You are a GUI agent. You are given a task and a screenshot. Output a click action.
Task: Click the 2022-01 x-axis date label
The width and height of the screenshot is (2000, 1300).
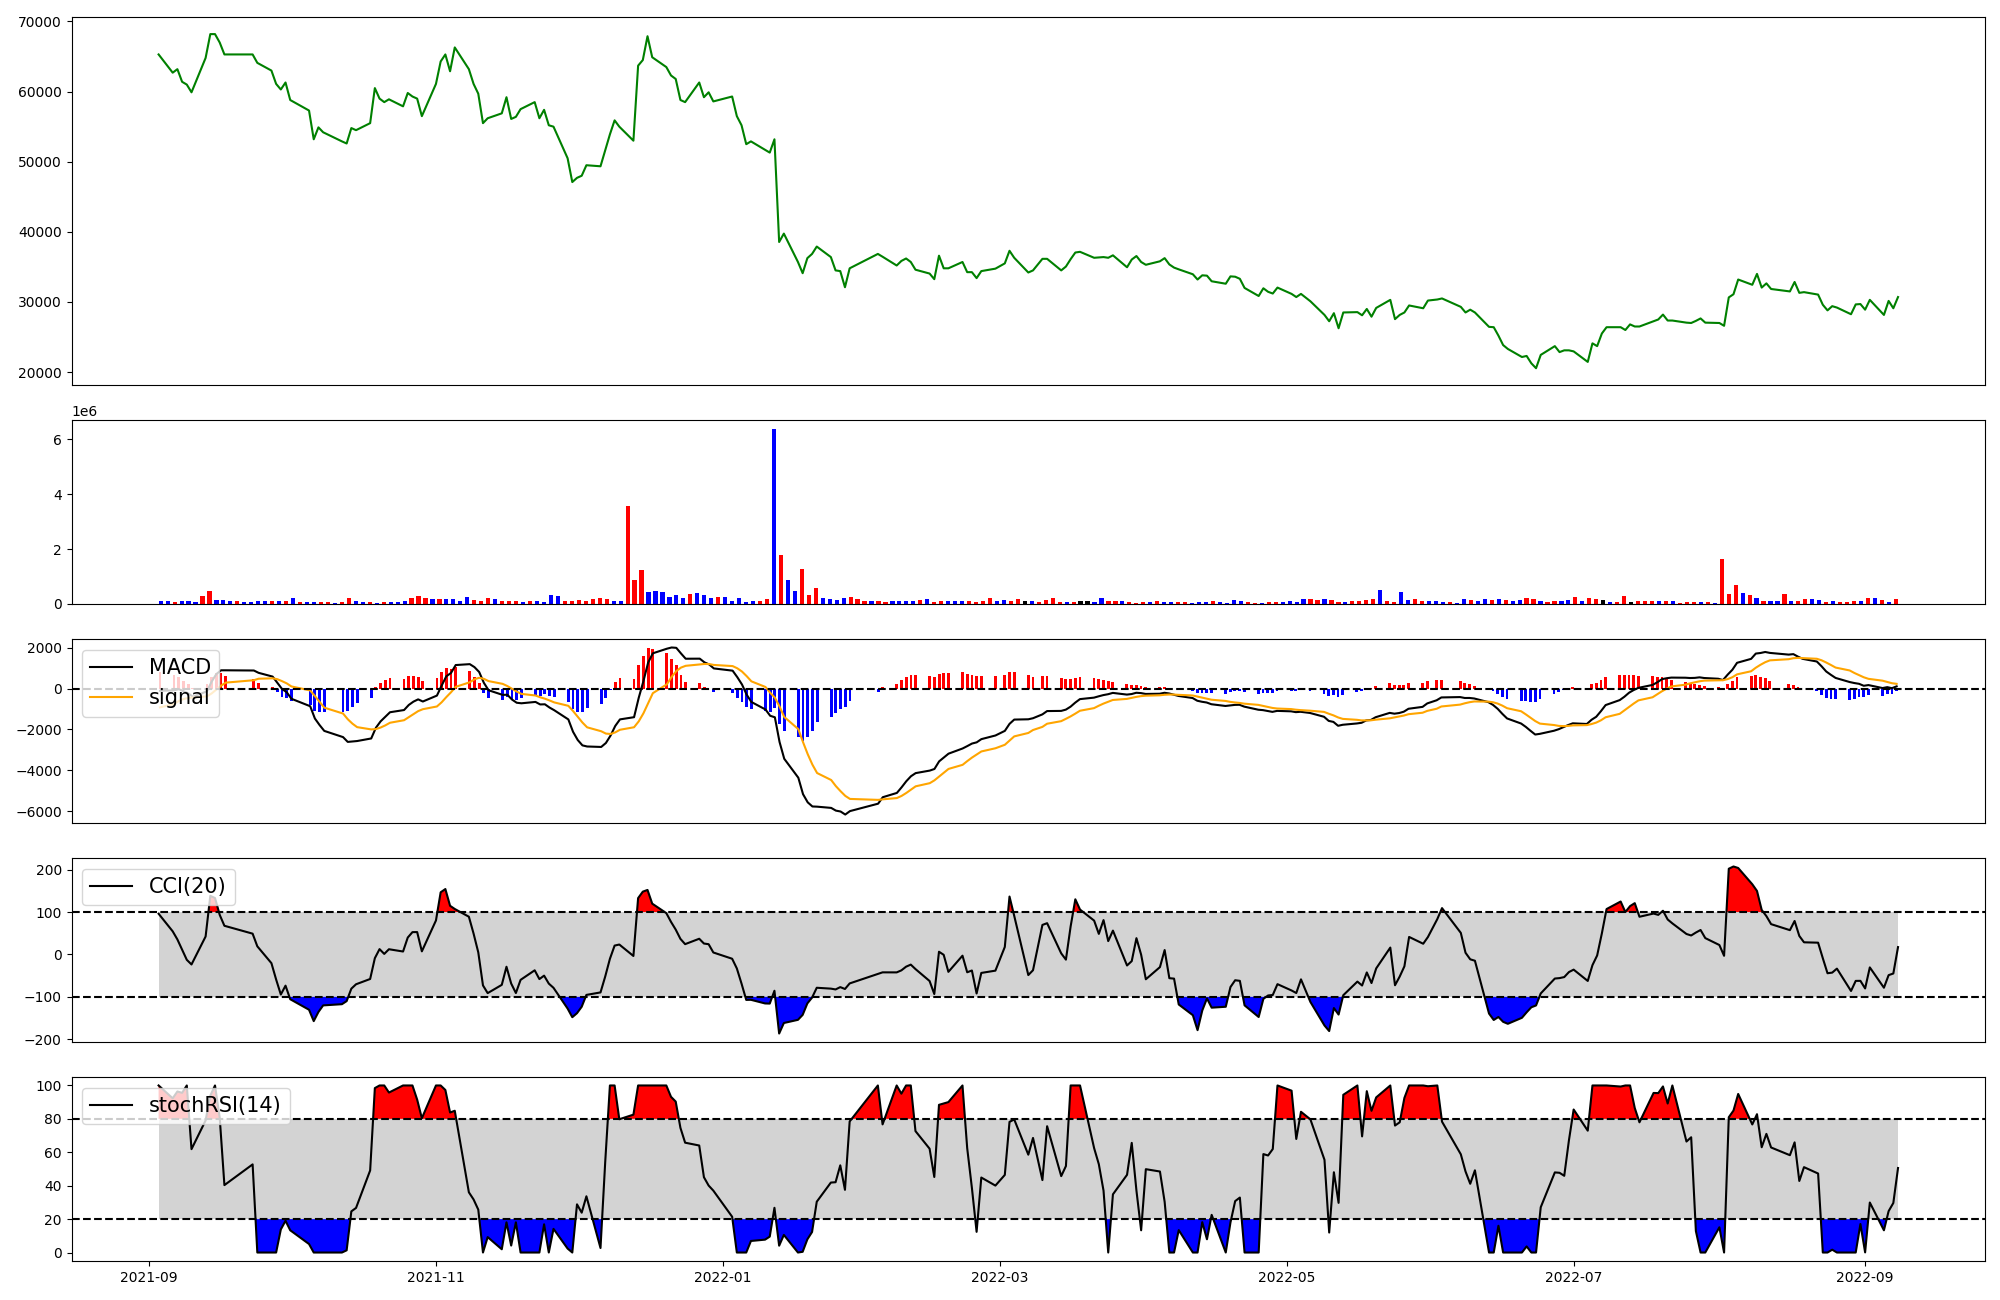coord(722,1277)
